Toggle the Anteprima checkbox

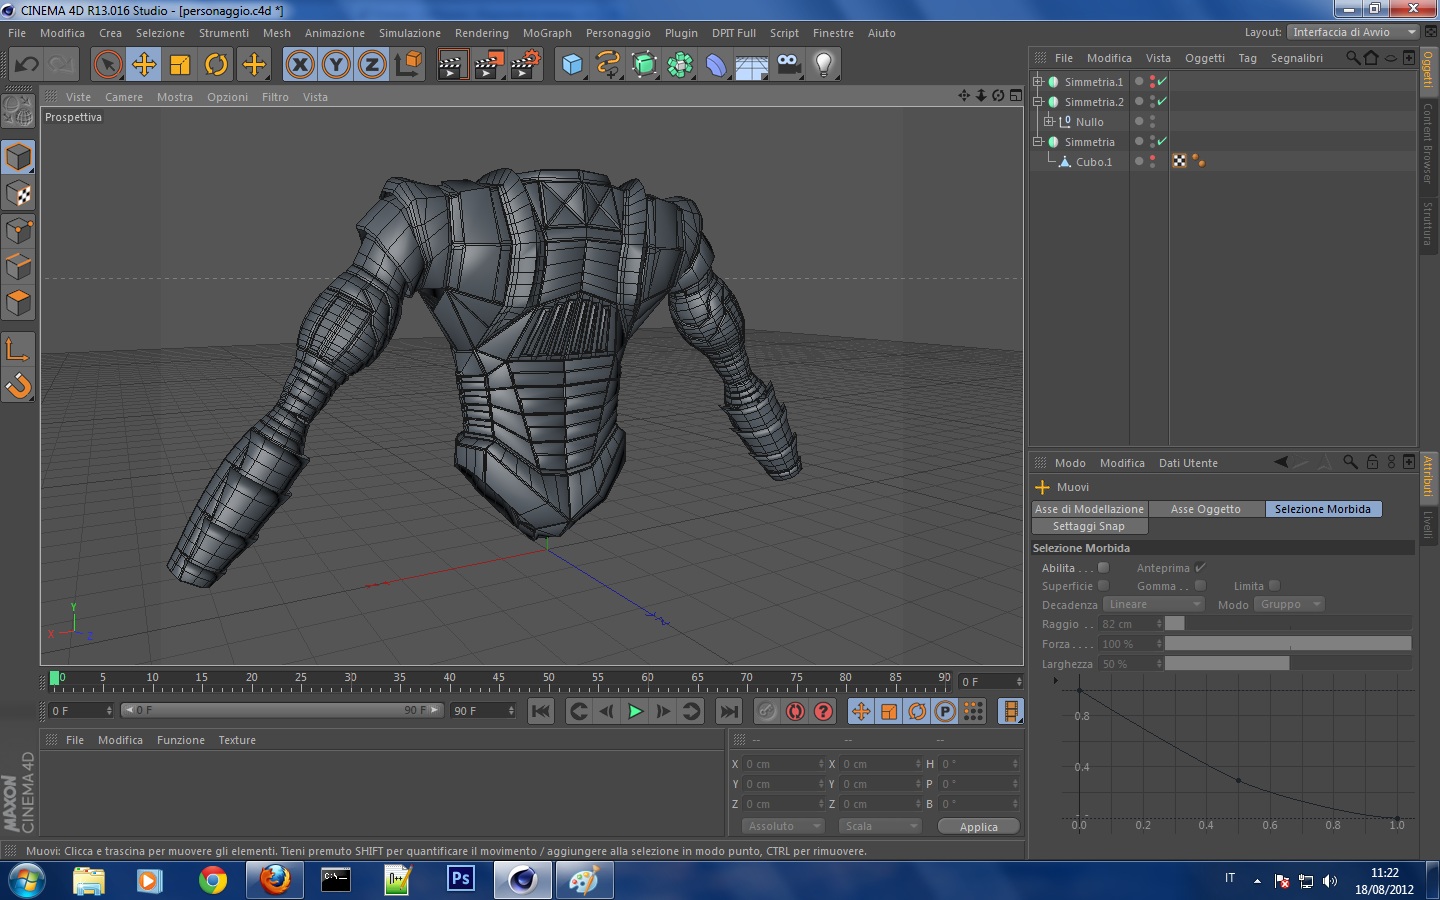pos(1200,568)
